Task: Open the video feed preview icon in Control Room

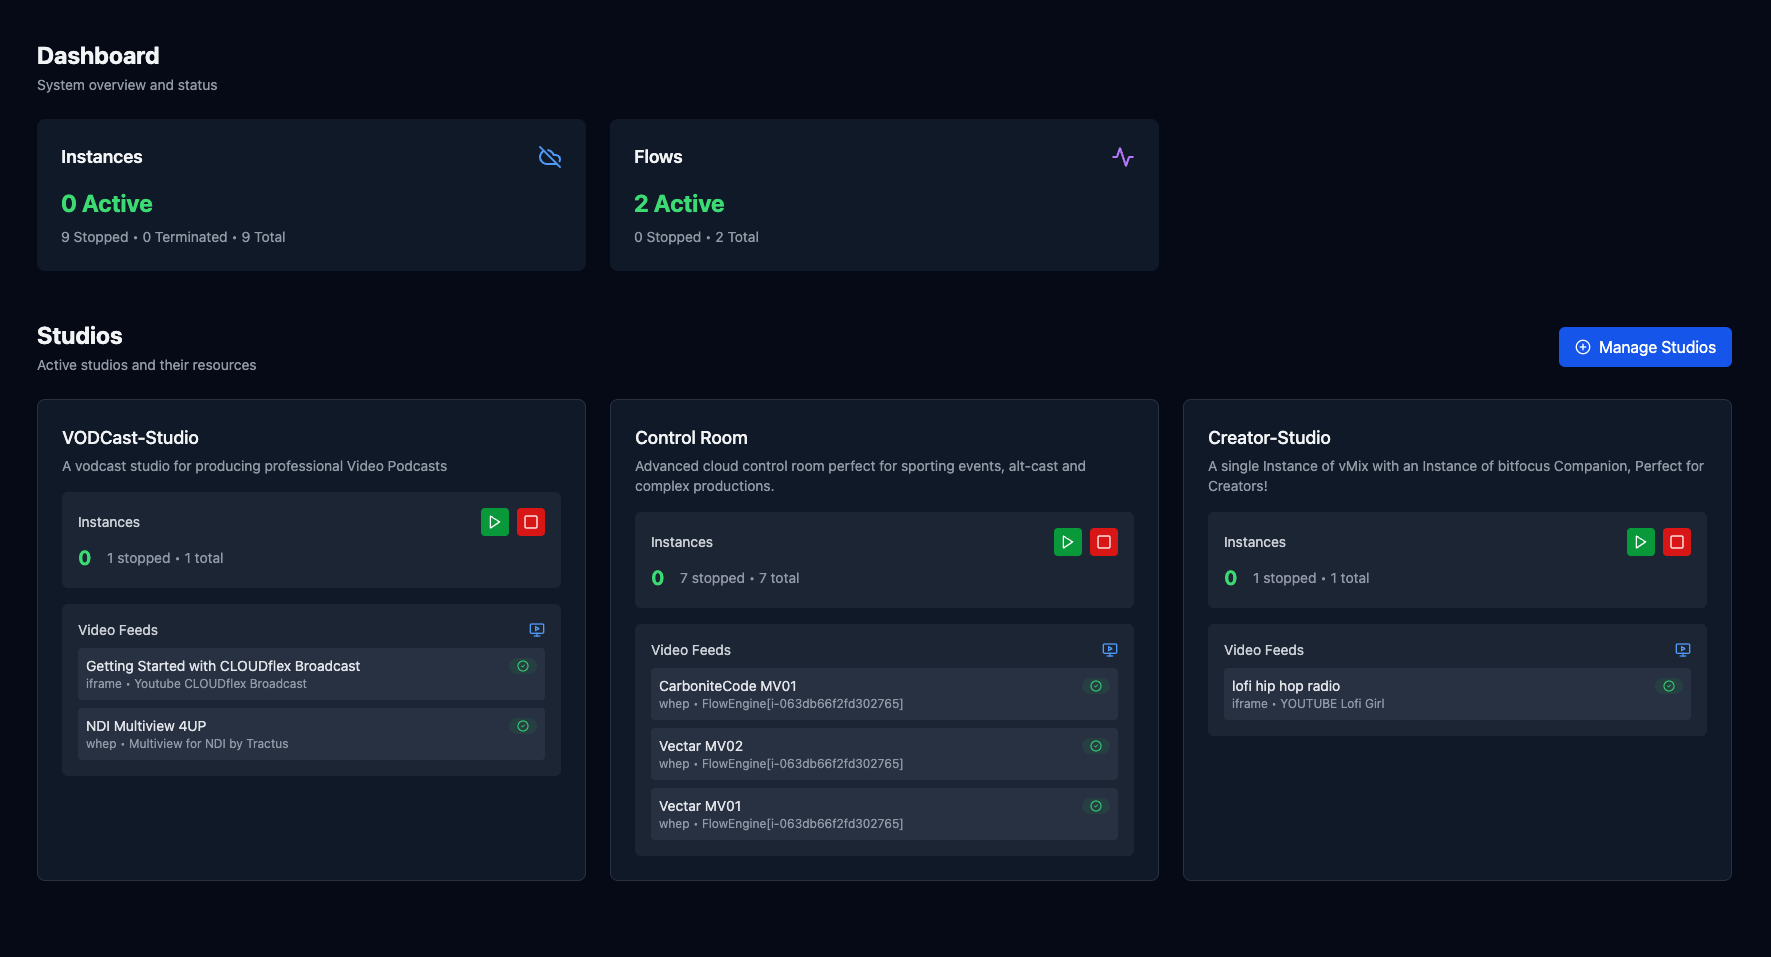Action: (1109, 649)
